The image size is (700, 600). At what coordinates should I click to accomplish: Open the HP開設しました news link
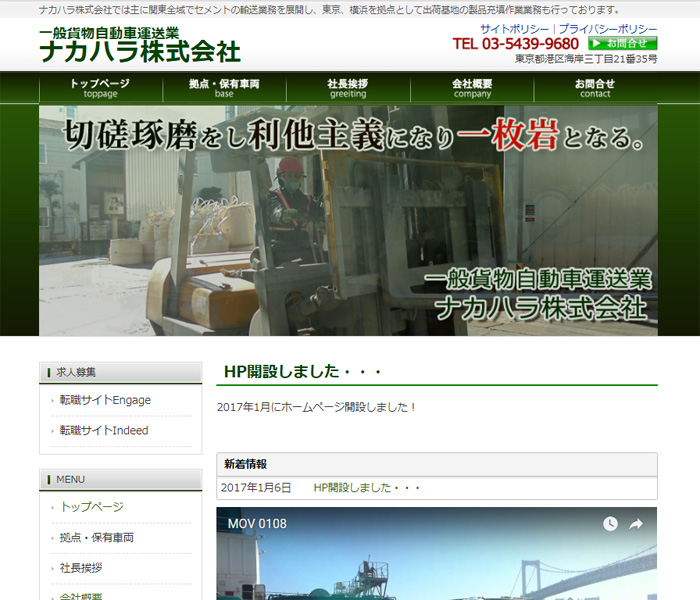(x=367, y=488)
